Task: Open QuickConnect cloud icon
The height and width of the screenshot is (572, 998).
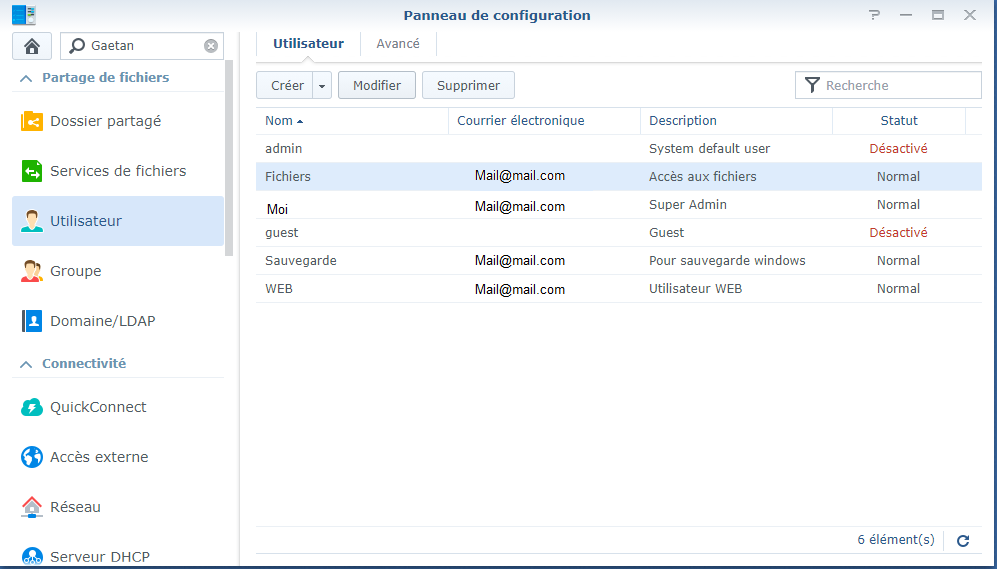Action: (32, 407)
